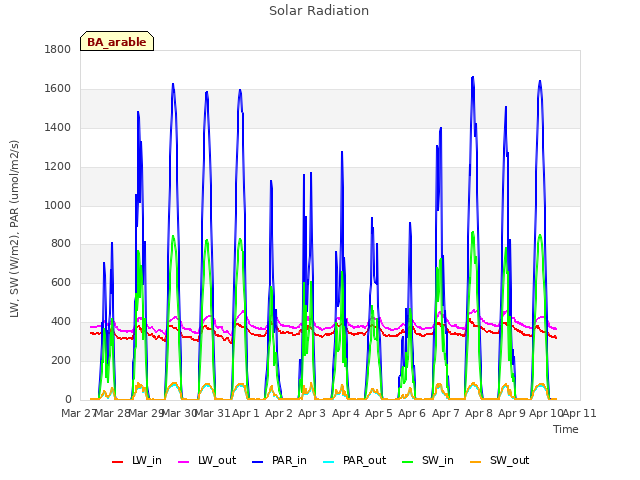Click the Mar 30 x-axis tick label
This screenshot has width=640, height=480.
(180, 413)
